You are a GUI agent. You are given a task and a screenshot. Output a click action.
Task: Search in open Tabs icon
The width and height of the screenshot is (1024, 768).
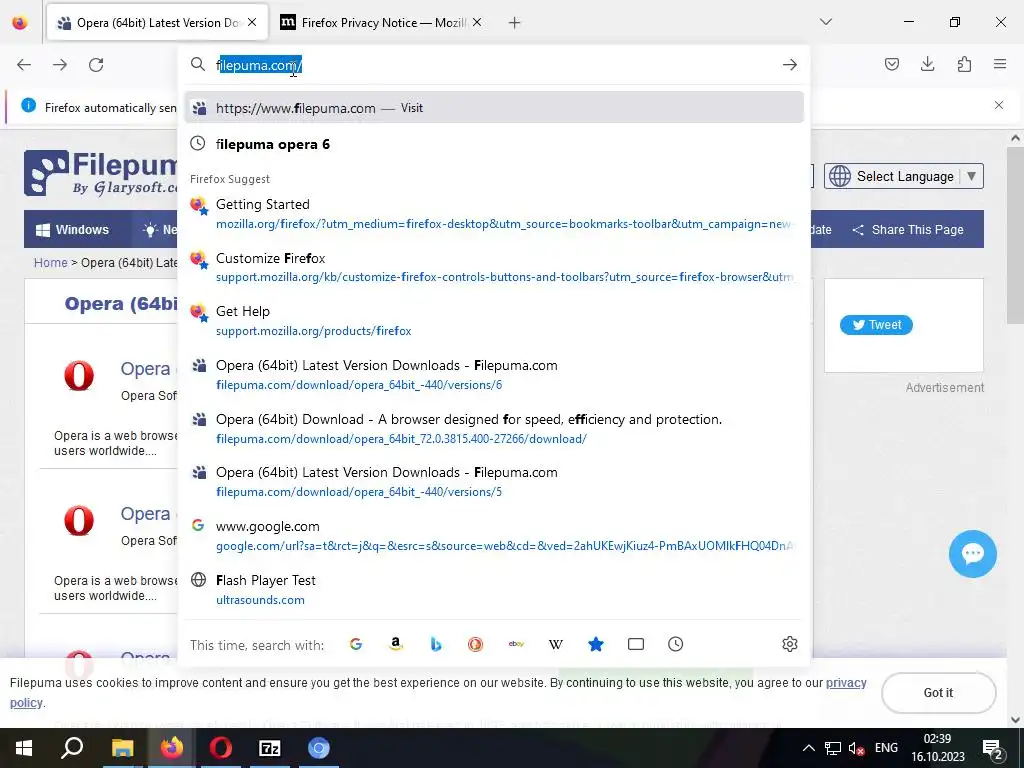(635, 645)
